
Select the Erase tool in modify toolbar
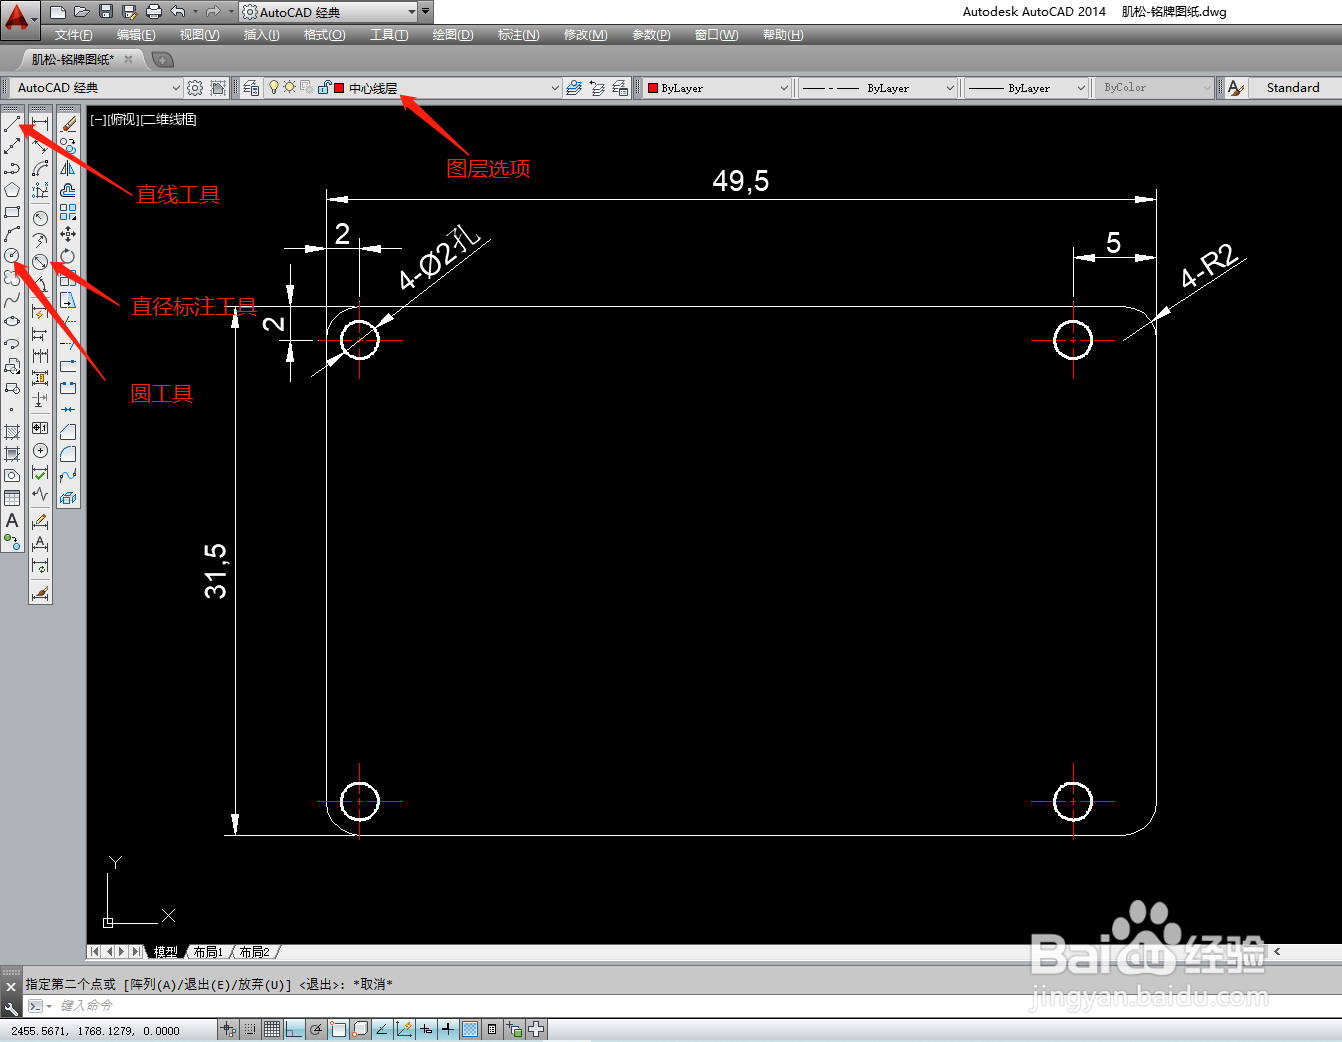[x=68, y=124]
